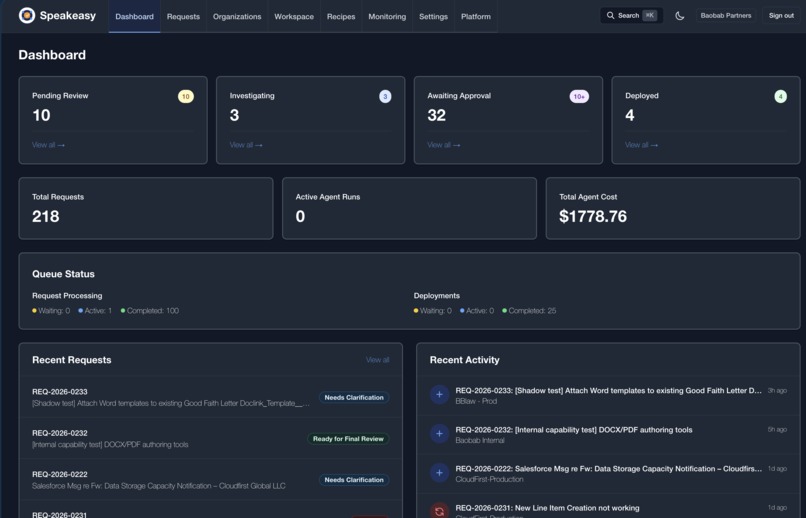Viewport: 806px width, 518px height.
Task: Open REQ-2026-0222 in Recent Requests
Action: pyautogui.click(x=210, y=479)
